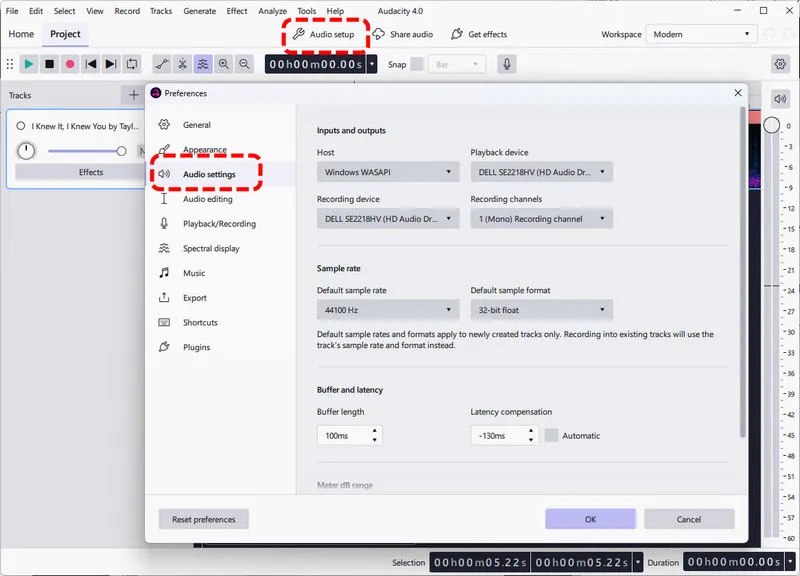Click Share audio cloud button
Image resolution: width=800 pixels, height=576 pixels.
tap(403, 34)
